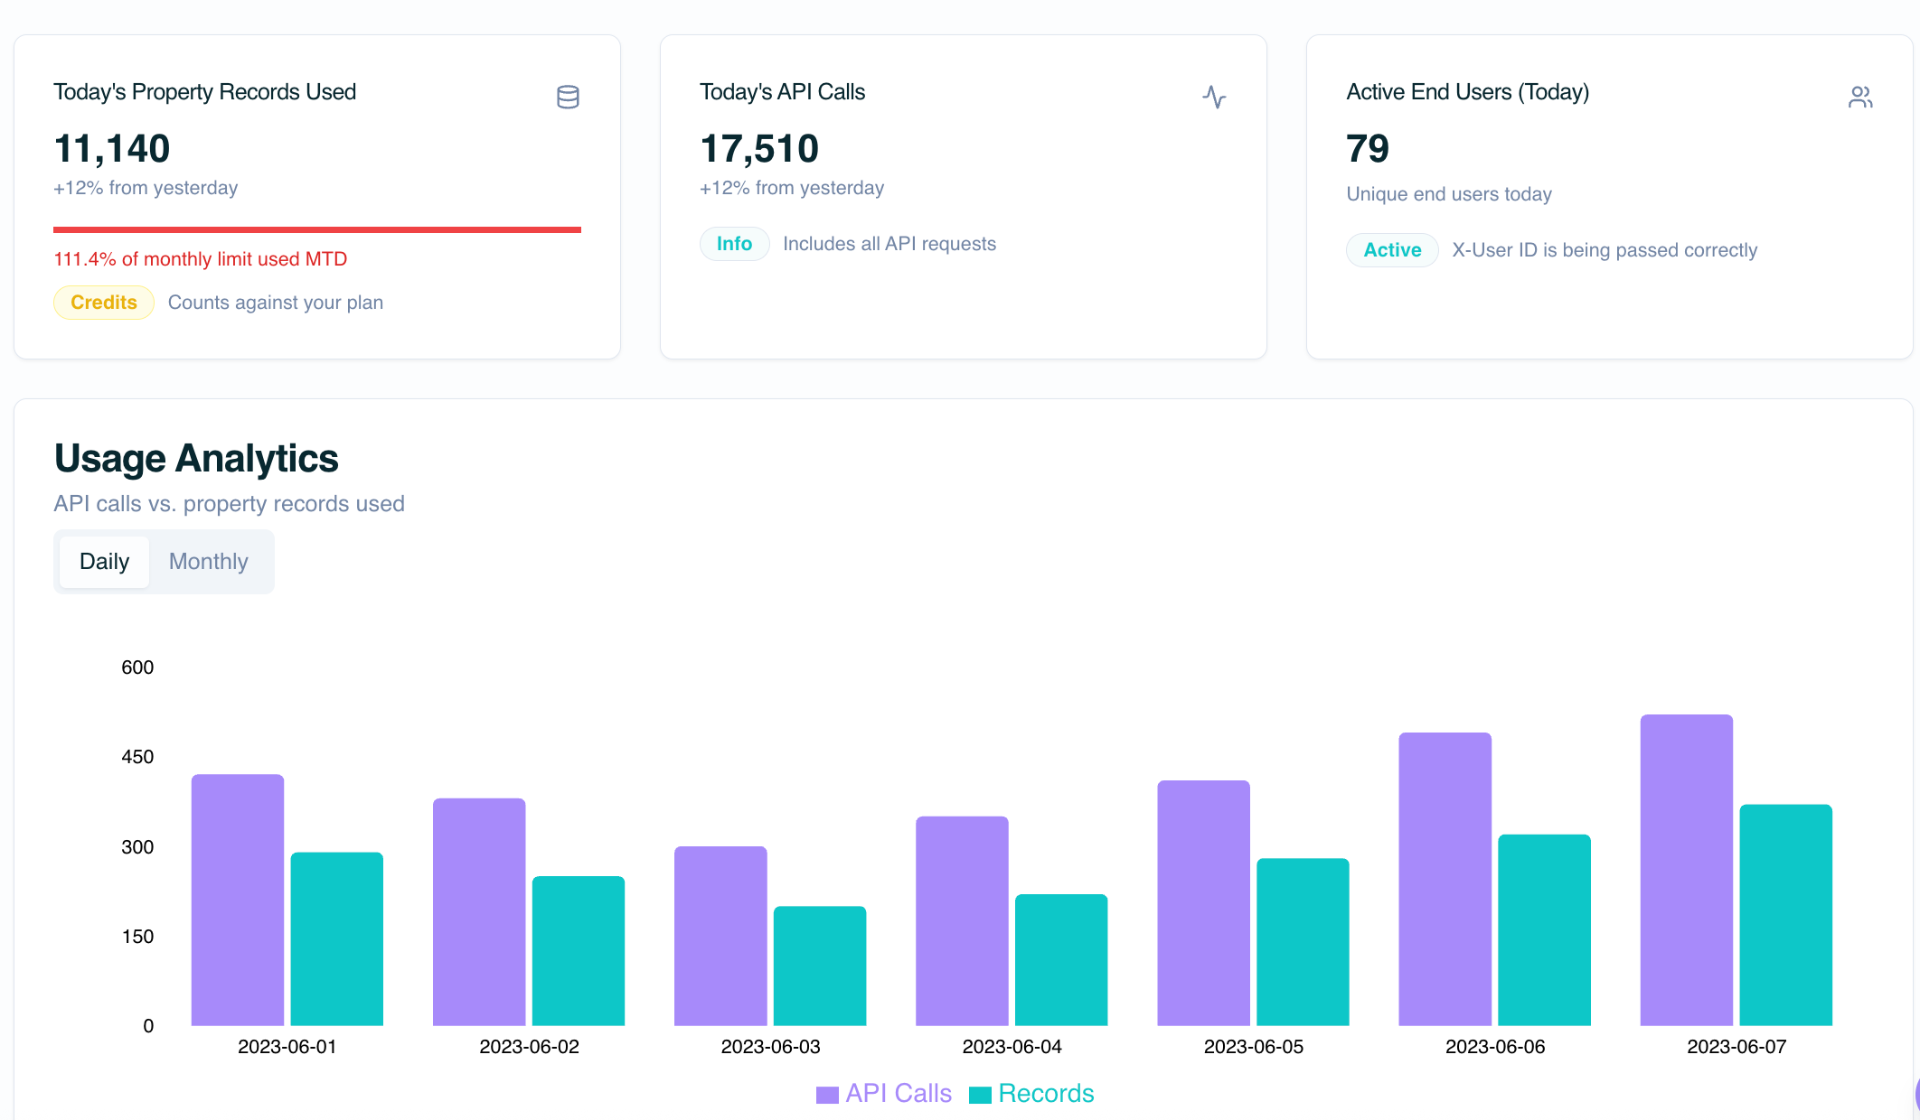Click the Credits badge
Screen dimensions: 1920x1120
(104, 302)
